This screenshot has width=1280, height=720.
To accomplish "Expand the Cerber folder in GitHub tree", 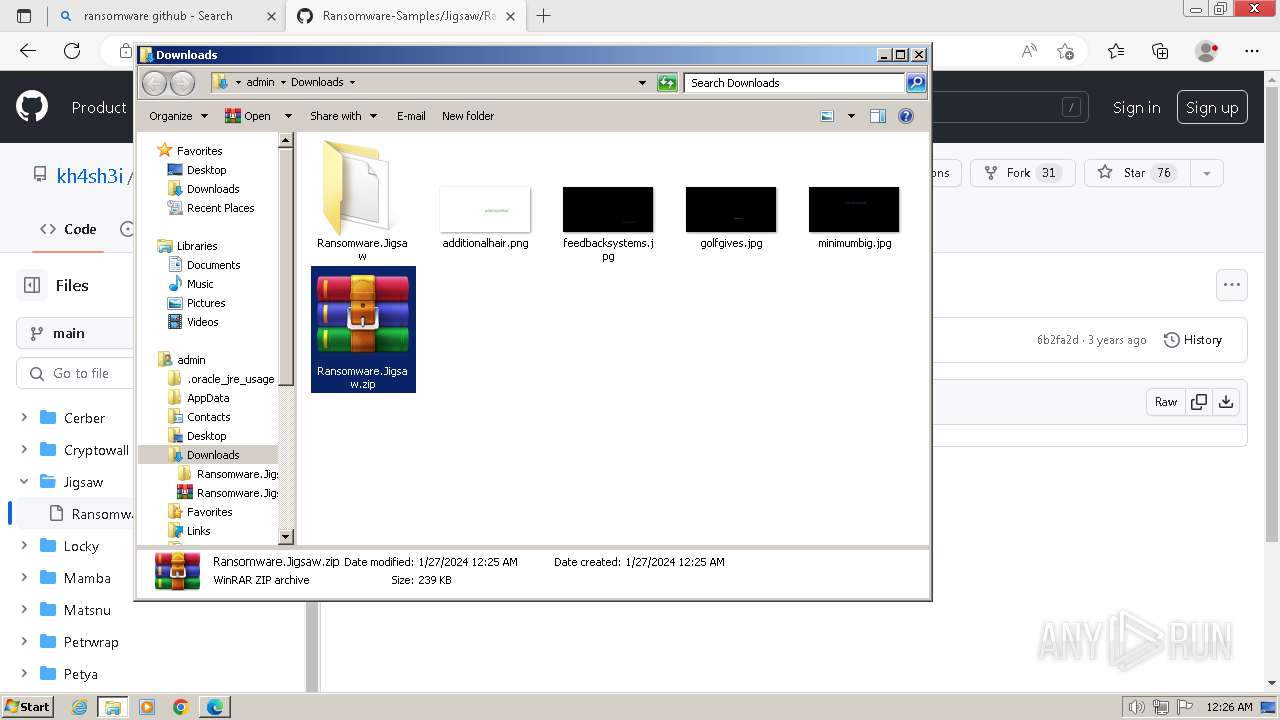I will [x=24, y=418].
